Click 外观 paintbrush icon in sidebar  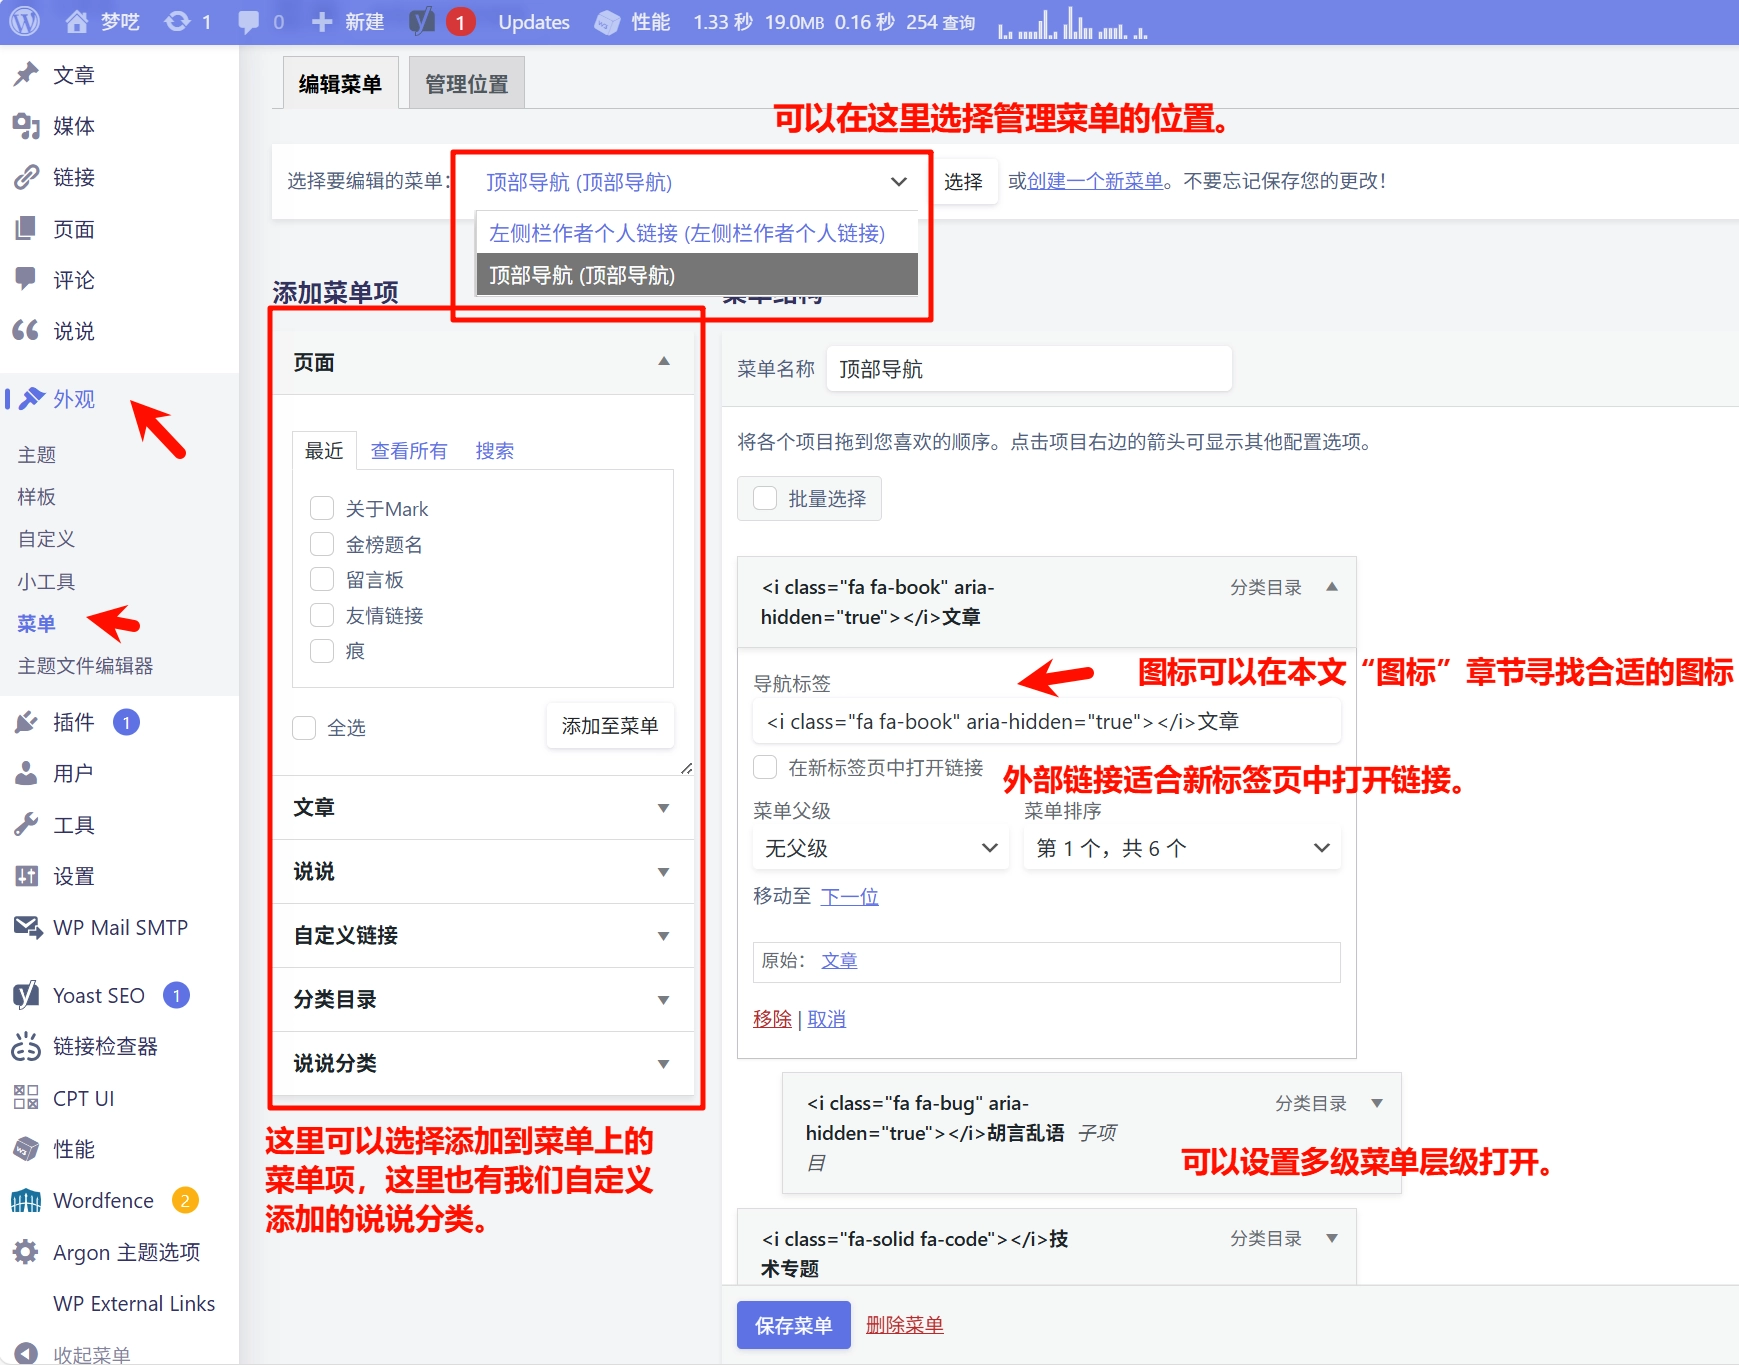(x=32, y=398)
